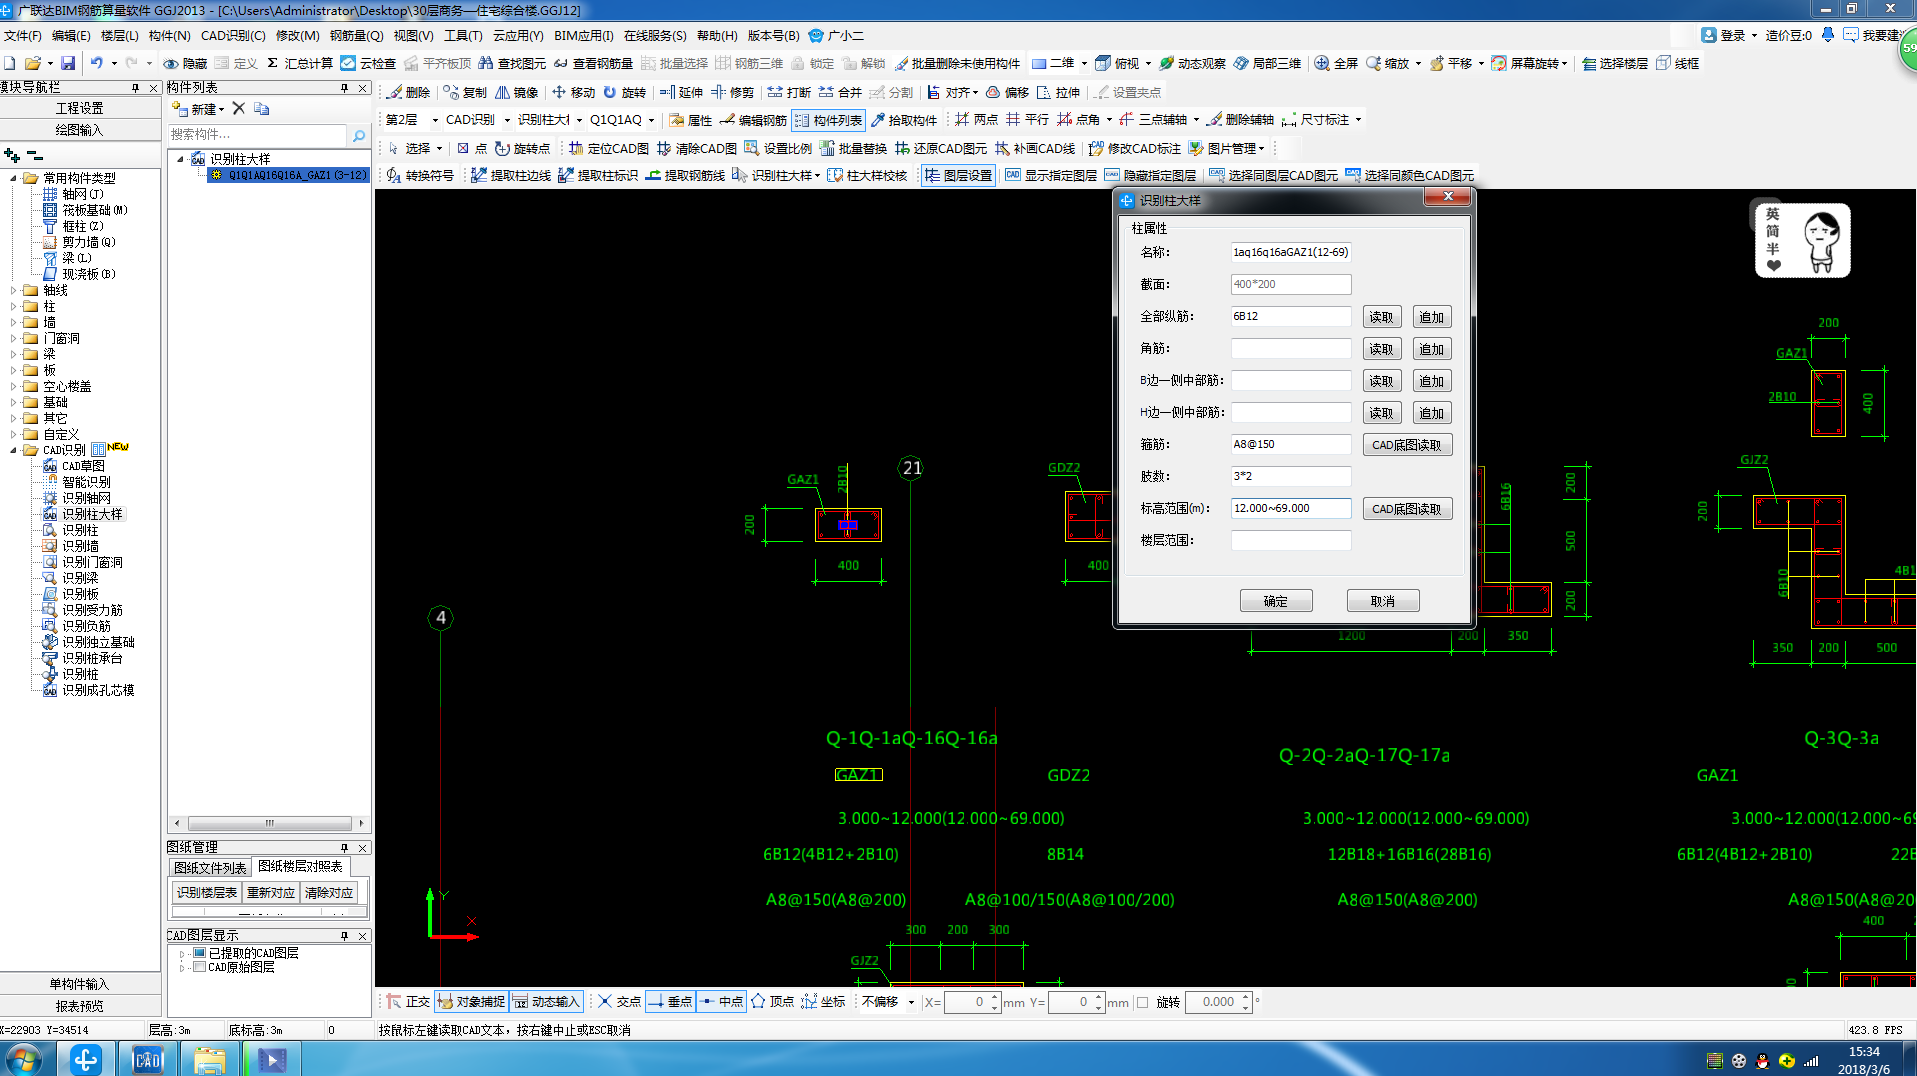Viewport: 1917px width, 1076px height.
Task: Open 新建 new component dropdown
Action: point(199,108)
